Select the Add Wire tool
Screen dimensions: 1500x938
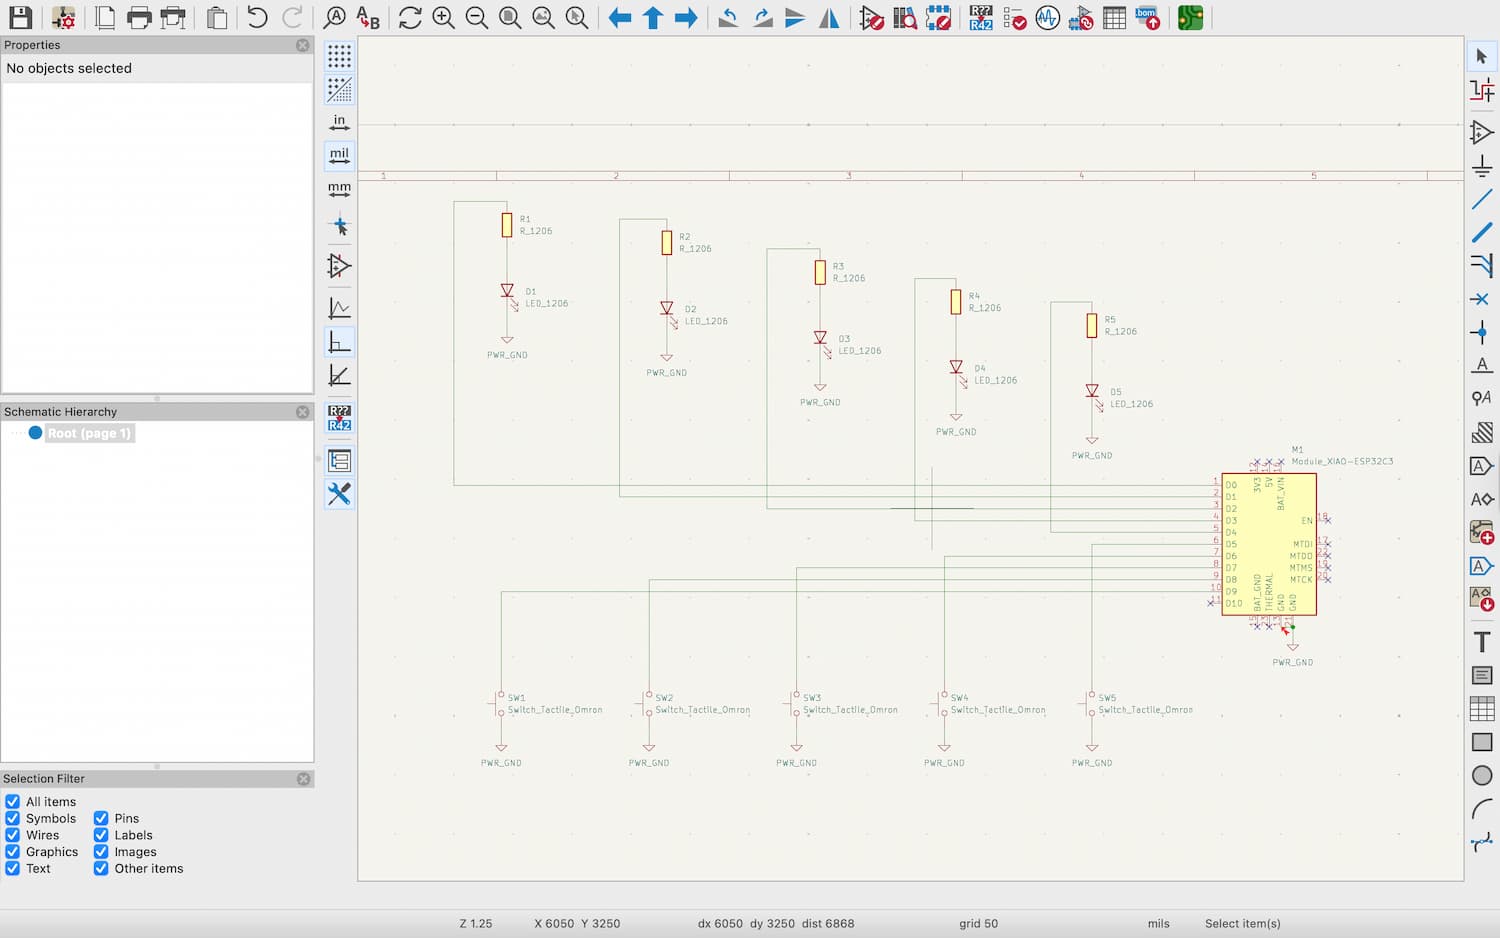pos(1482,199)
